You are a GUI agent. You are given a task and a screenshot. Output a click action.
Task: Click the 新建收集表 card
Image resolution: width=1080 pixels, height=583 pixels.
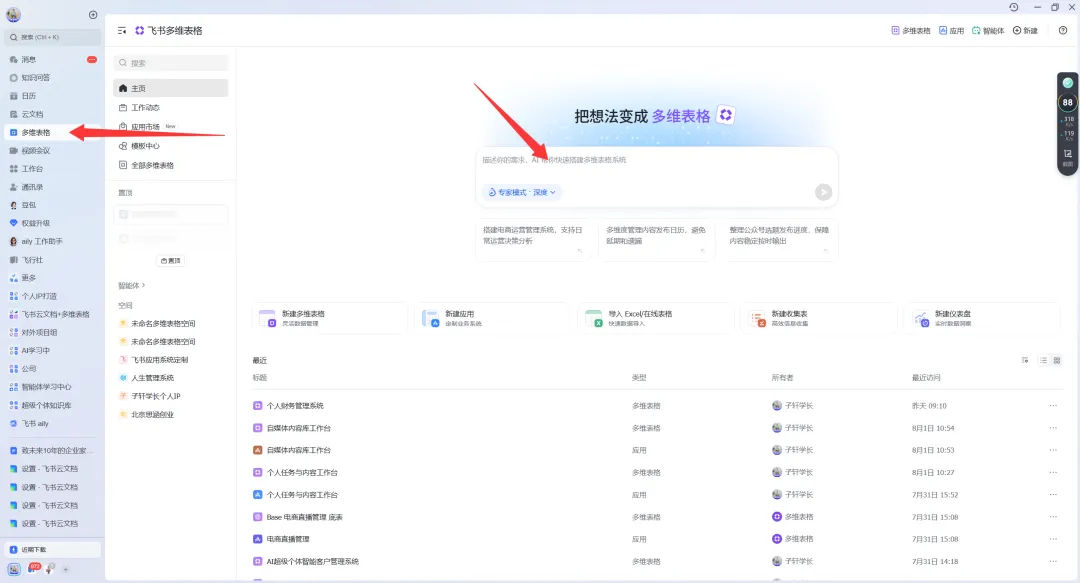click(819, 318)
